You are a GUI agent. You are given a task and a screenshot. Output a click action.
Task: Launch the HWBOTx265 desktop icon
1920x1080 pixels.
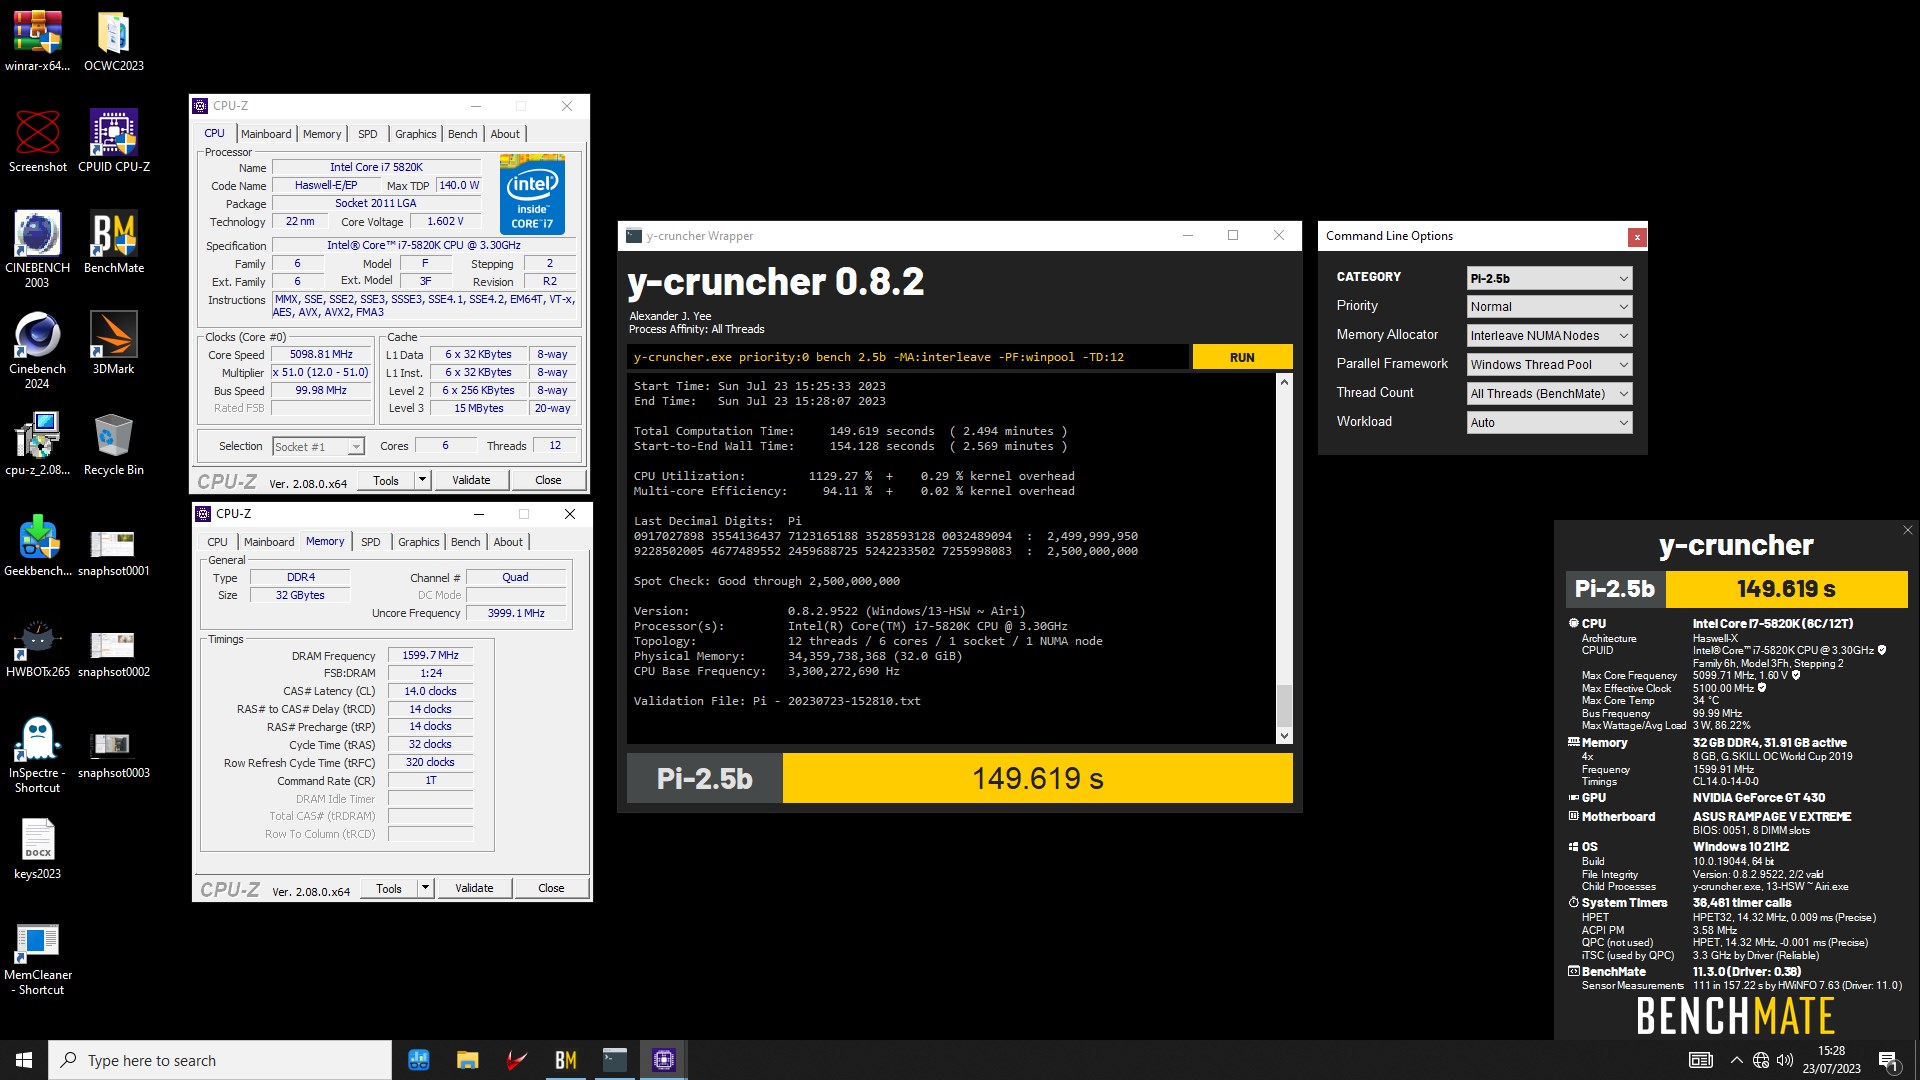[x=37, y=647]
